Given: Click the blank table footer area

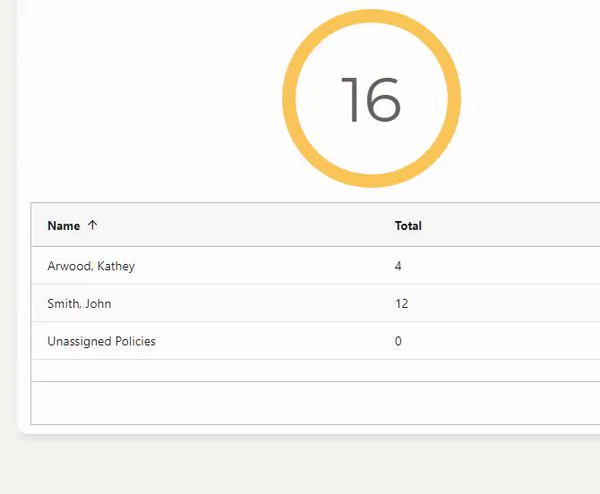Looking at the screenshot, I should [300, 403].
